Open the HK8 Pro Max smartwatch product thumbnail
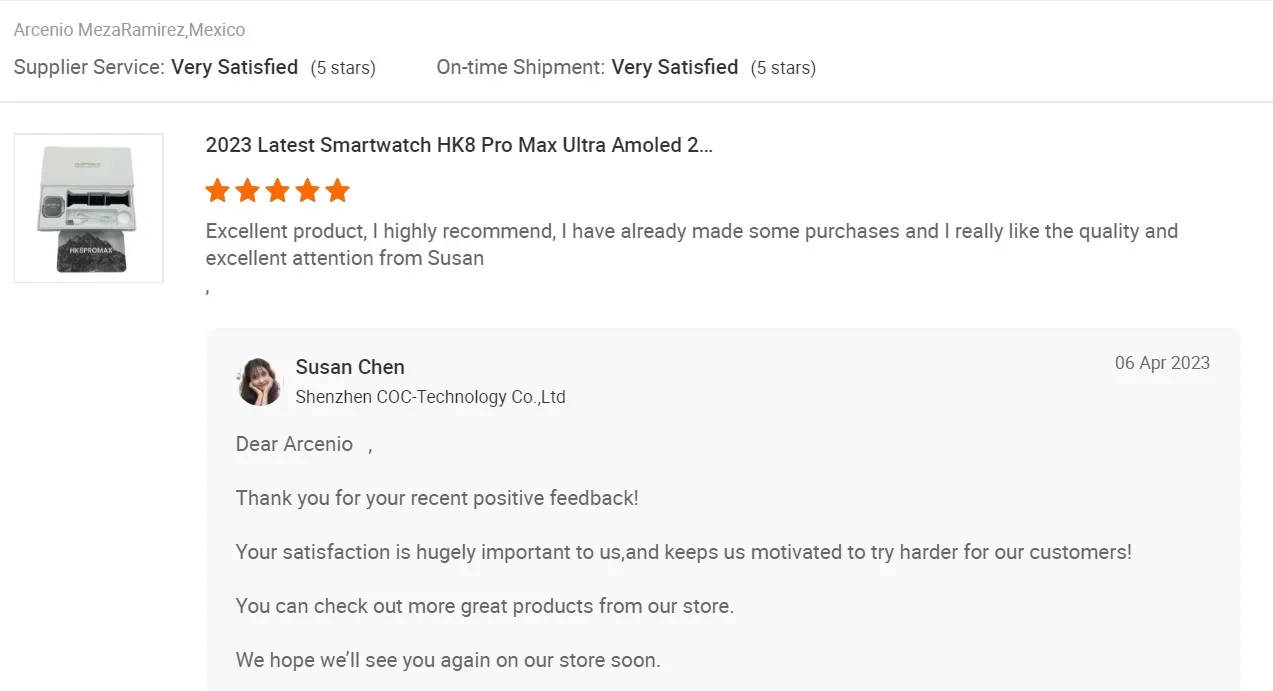1273x691 pixels. [89, 208]
